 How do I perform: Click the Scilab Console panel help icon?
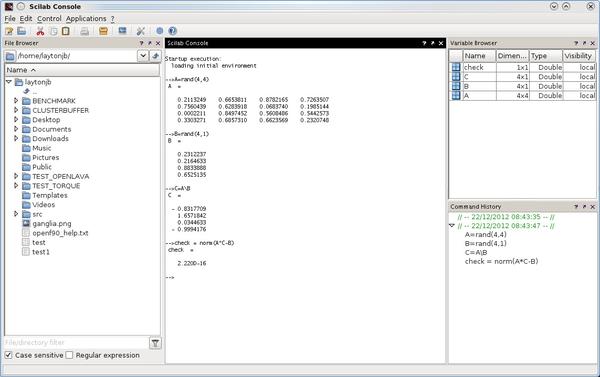pyautogui.click(x=424, y=43)
